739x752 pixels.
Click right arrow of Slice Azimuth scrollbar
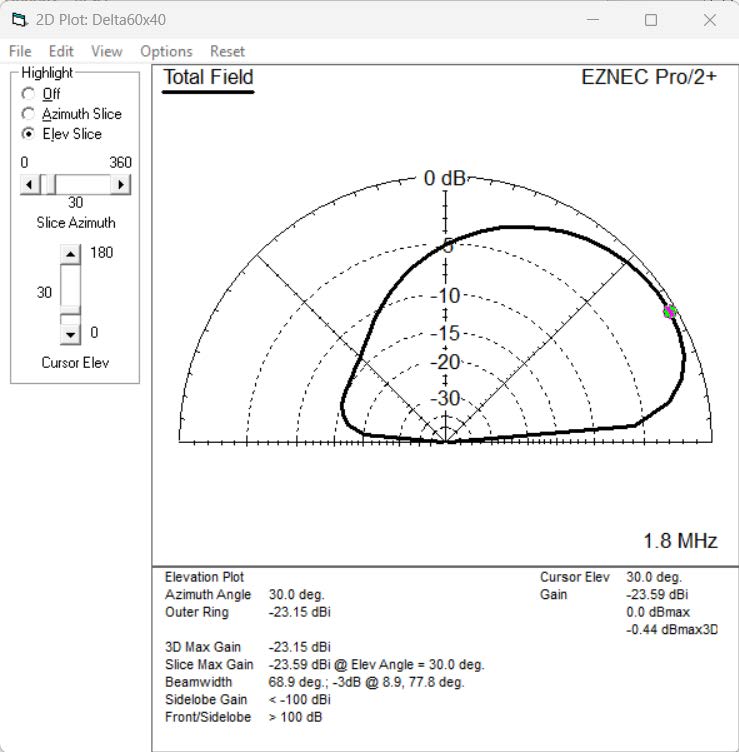tap(122, 184)
